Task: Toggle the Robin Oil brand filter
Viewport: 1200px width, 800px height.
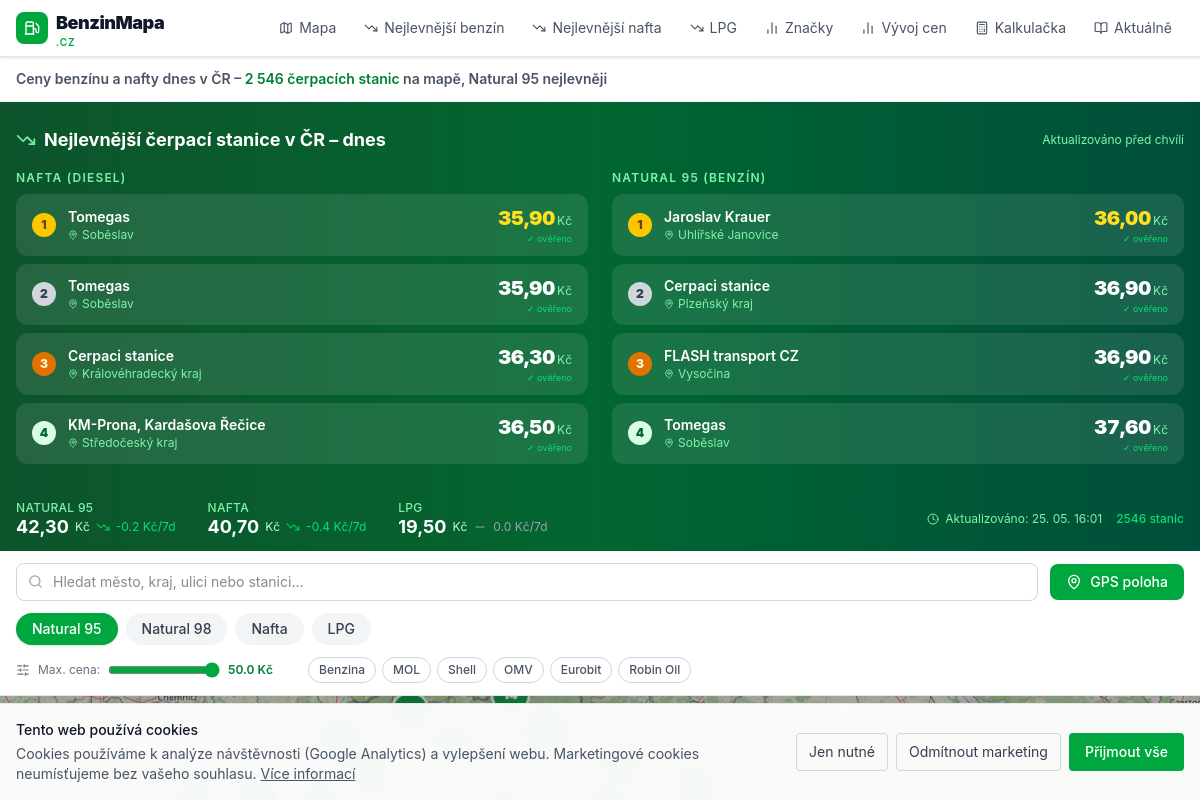Action: pyautogui.click(x=655, y=670)
